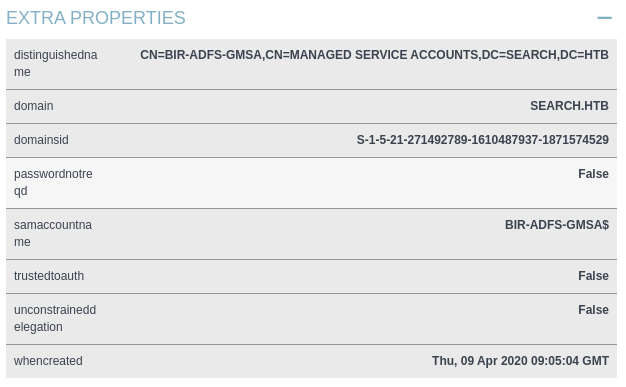Click the distinguishedname property label
The image size is (626, 387).
tap(55, 63)
